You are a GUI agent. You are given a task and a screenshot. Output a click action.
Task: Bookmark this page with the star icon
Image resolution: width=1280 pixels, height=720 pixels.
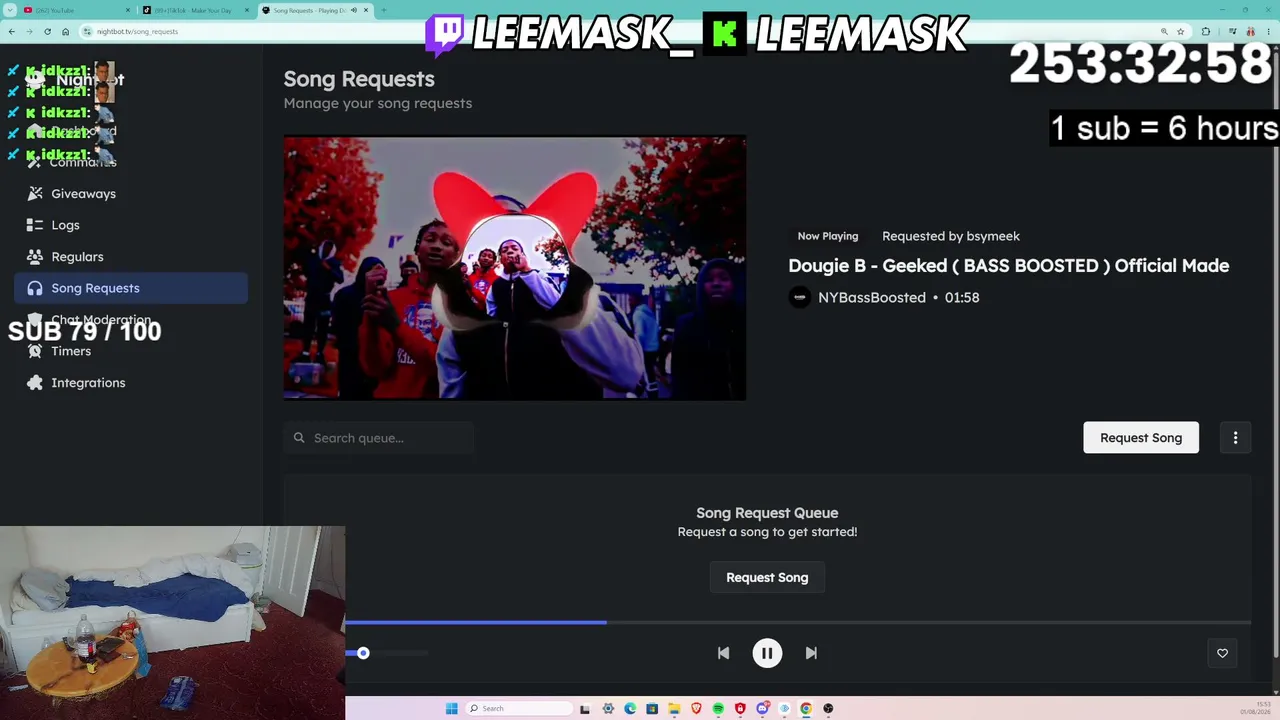coord(1181,31)
